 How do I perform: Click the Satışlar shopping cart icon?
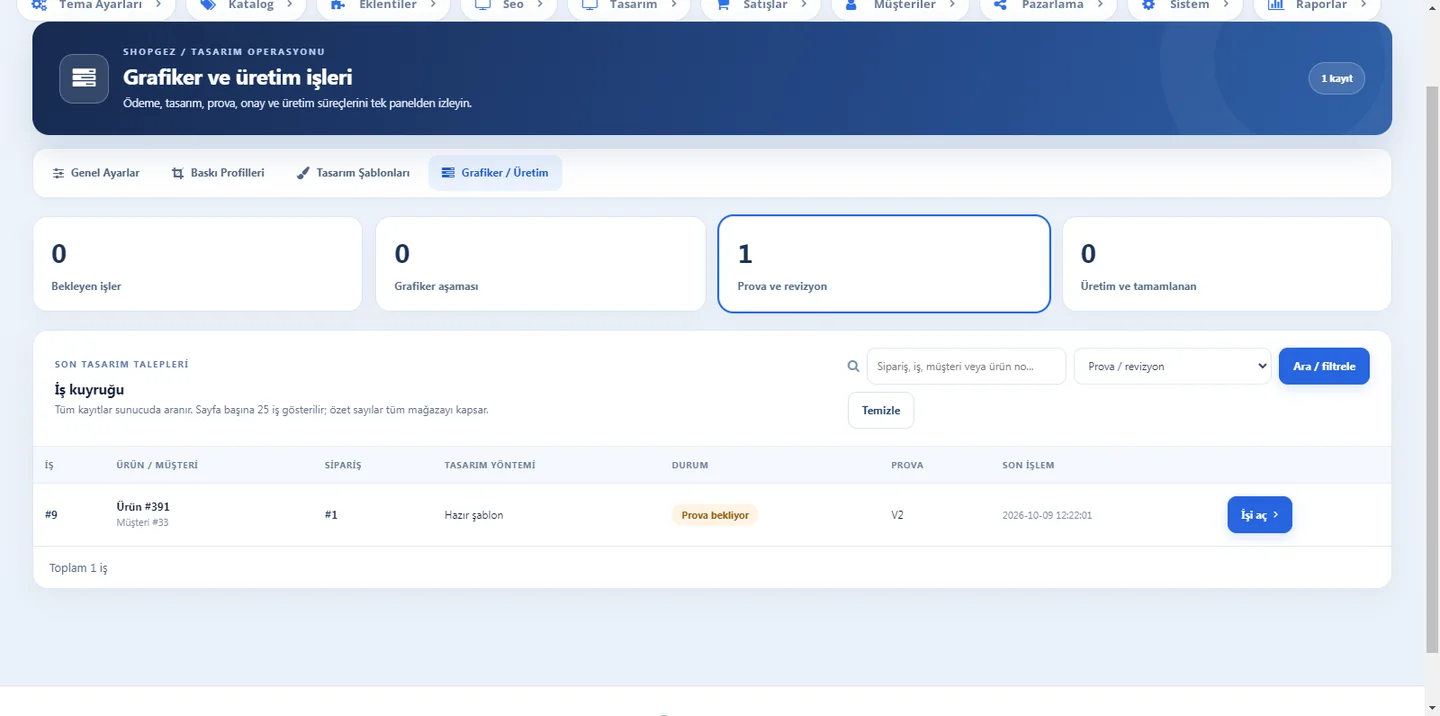(723, 5)
